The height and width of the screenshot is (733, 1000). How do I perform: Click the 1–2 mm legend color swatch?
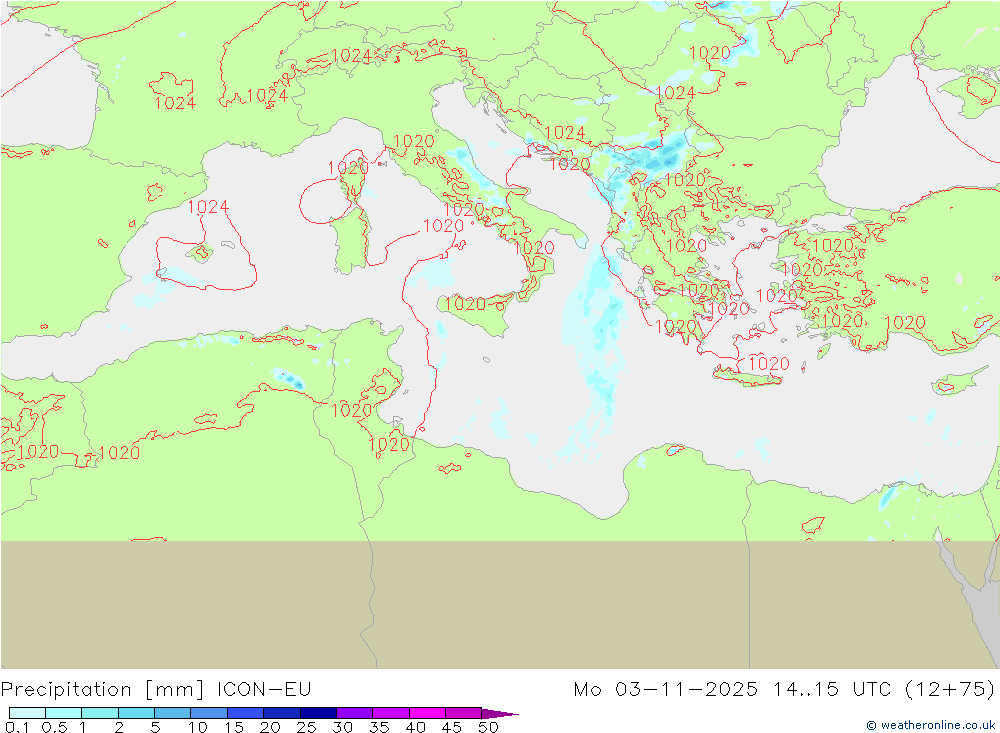100,713
